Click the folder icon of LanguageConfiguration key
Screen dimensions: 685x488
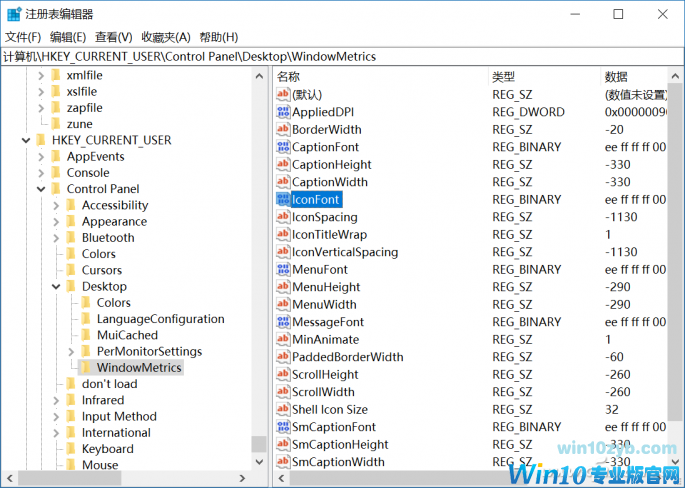(x=86, y=319)
